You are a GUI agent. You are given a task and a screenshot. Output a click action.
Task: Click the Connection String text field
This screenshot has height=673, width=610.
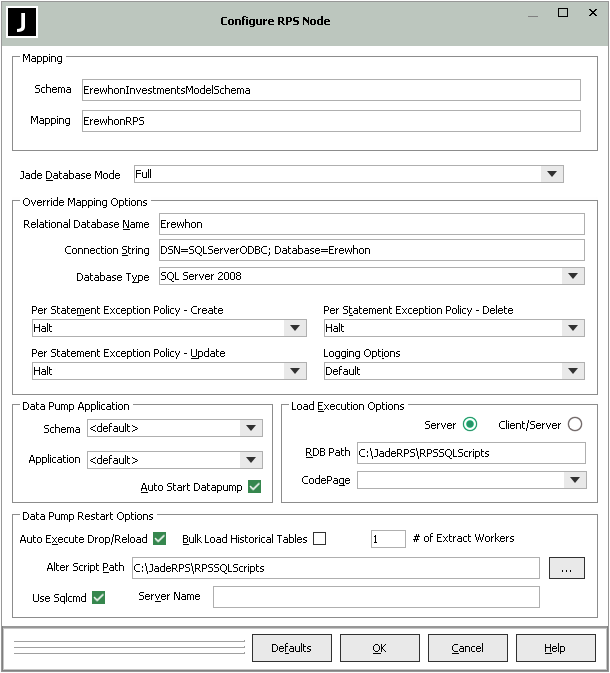point(370,249)
